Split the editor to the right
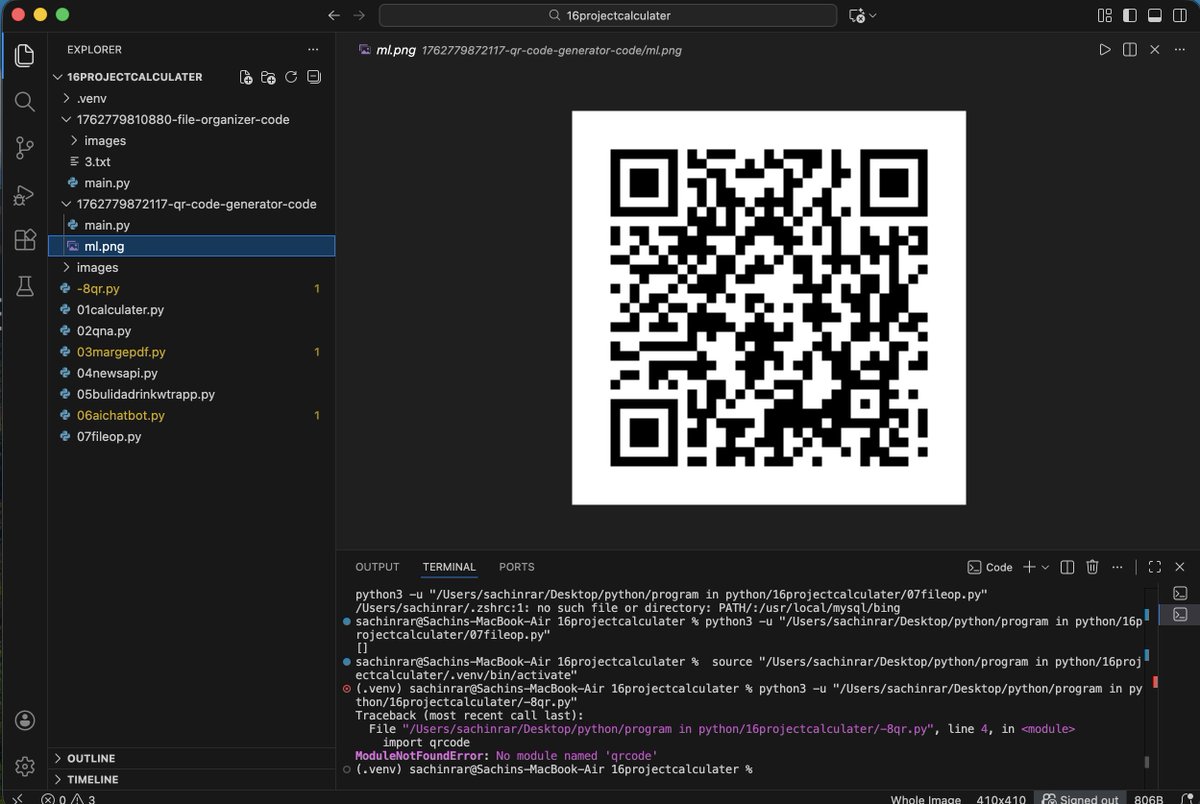Image resolution: width=1200 pixels, height=804 pixels. (1130, 49)
